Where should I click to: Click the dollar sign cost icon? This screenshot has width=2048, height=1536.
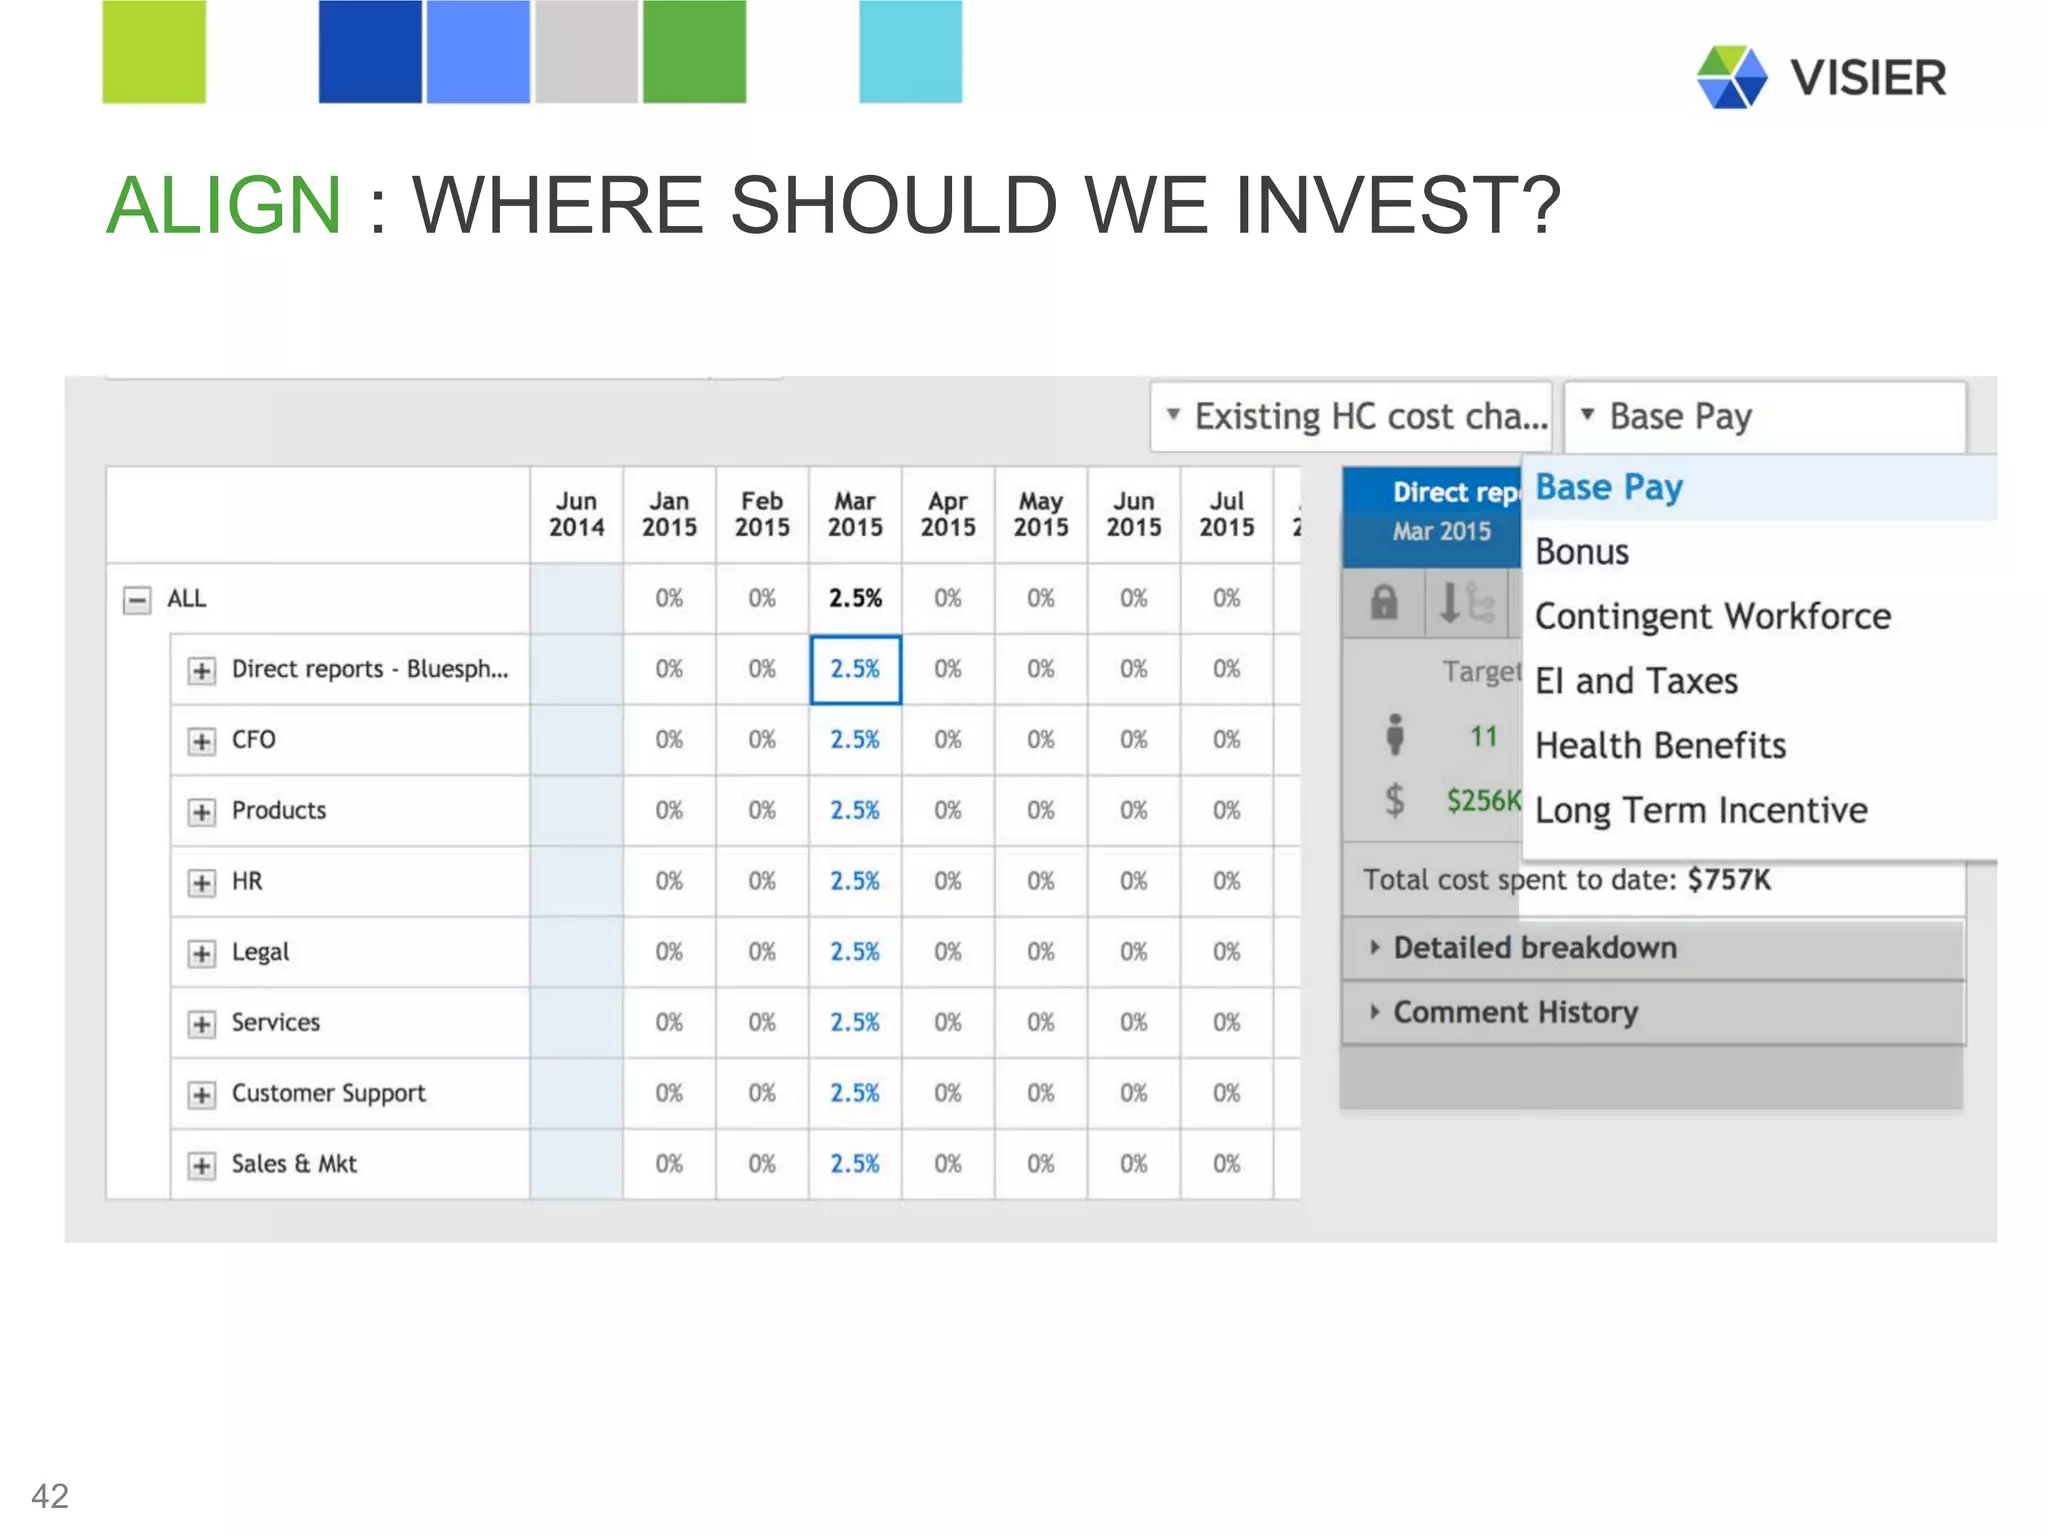point(1395,800)
